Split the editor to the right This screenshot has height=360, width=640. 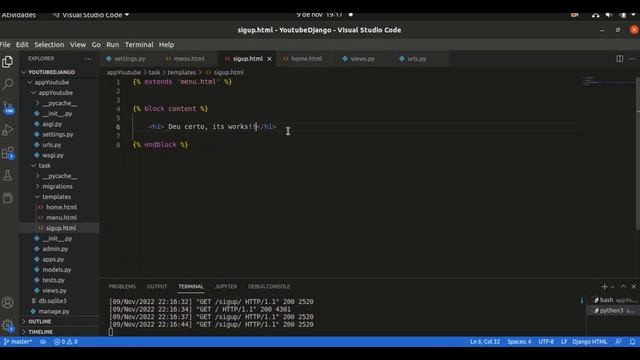(x=619, y=59)
